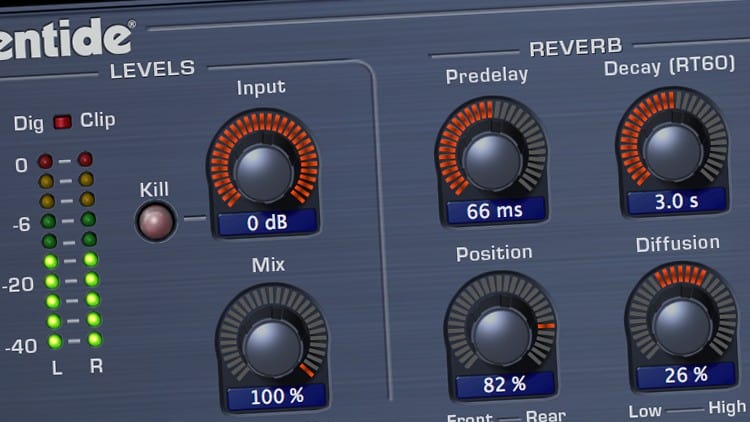Click the Position knob
This screenshot has height=422, width=750.
pyautogui.click(x=501, y=336)
